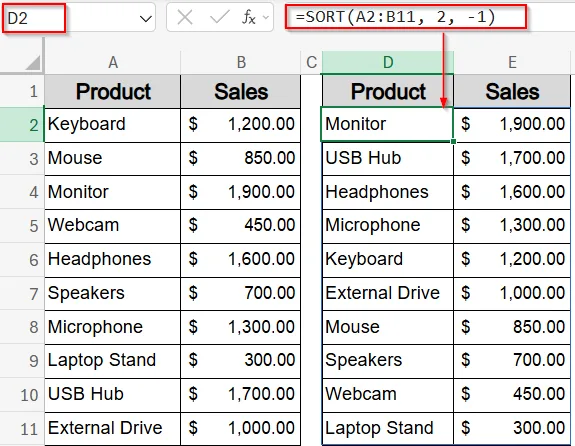The height and width of the screenshot is (446, 575).
Task: Select the Webcam cell in column A
Action: tap(113, 226)
